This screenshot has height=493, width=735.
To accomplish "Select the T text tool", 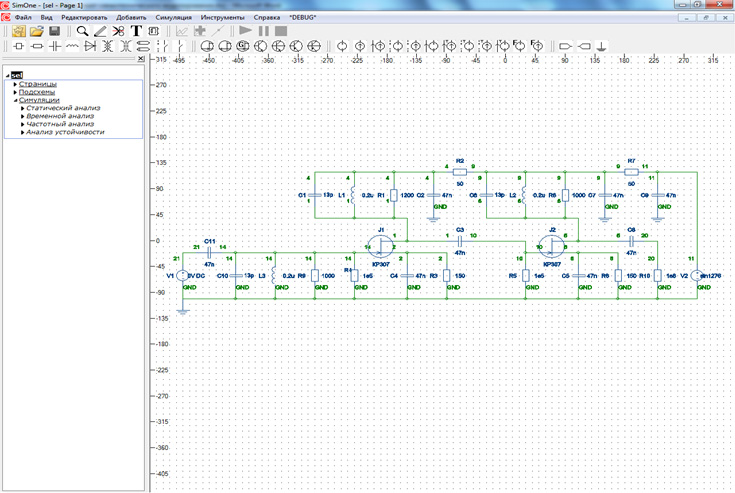I will point(136,31).
